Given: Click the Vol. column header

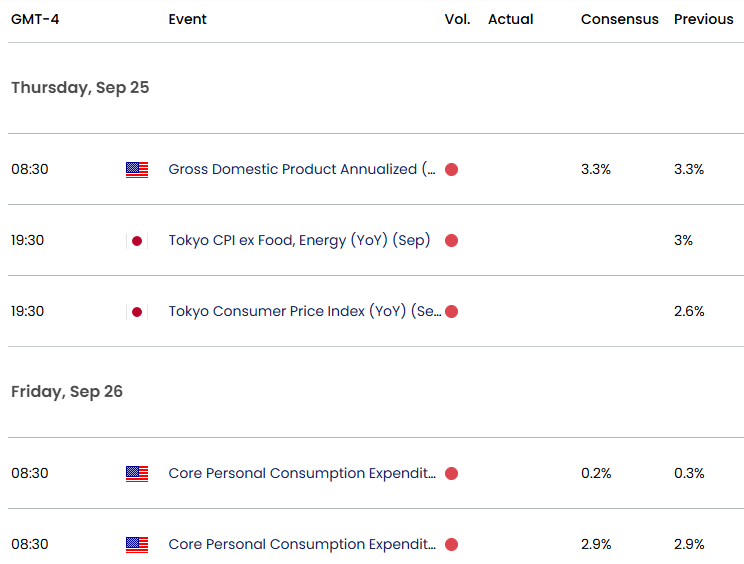Looking at the screenshot, I should tap(458, 19).
